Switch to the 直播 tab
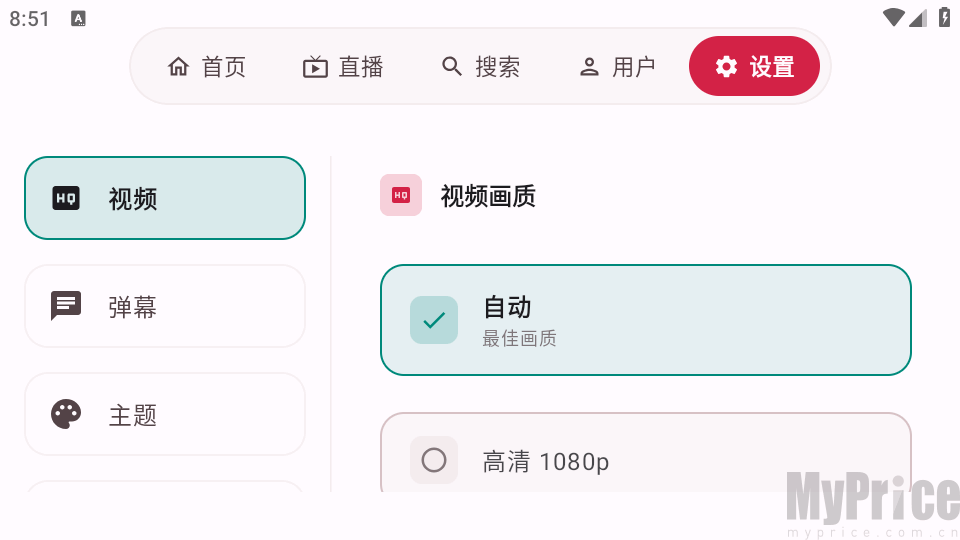Screen dimensions: 960x540 343,66
